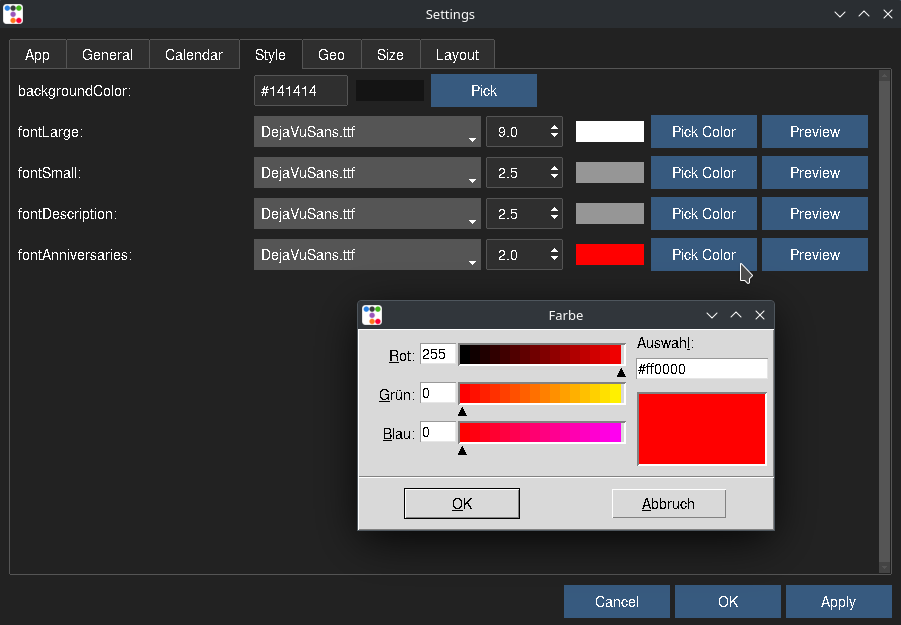901x625 pixels.
Task: Open the Layout tab
Action: (457, 55)
